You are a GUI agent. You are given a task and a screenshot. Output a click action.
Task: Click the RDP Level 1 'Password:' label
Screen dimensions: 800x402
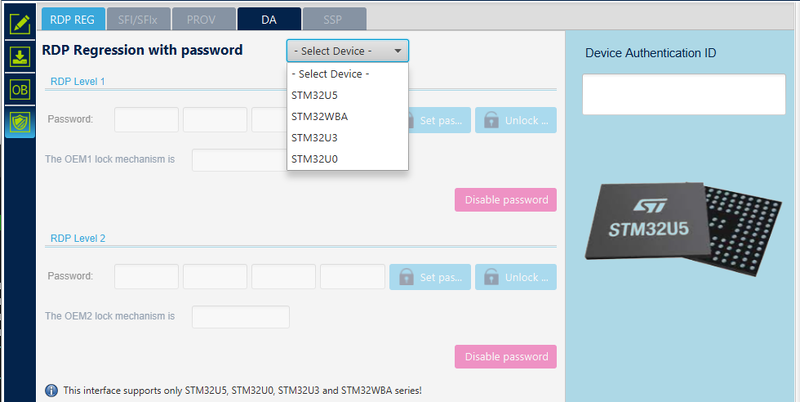point(70,119)
